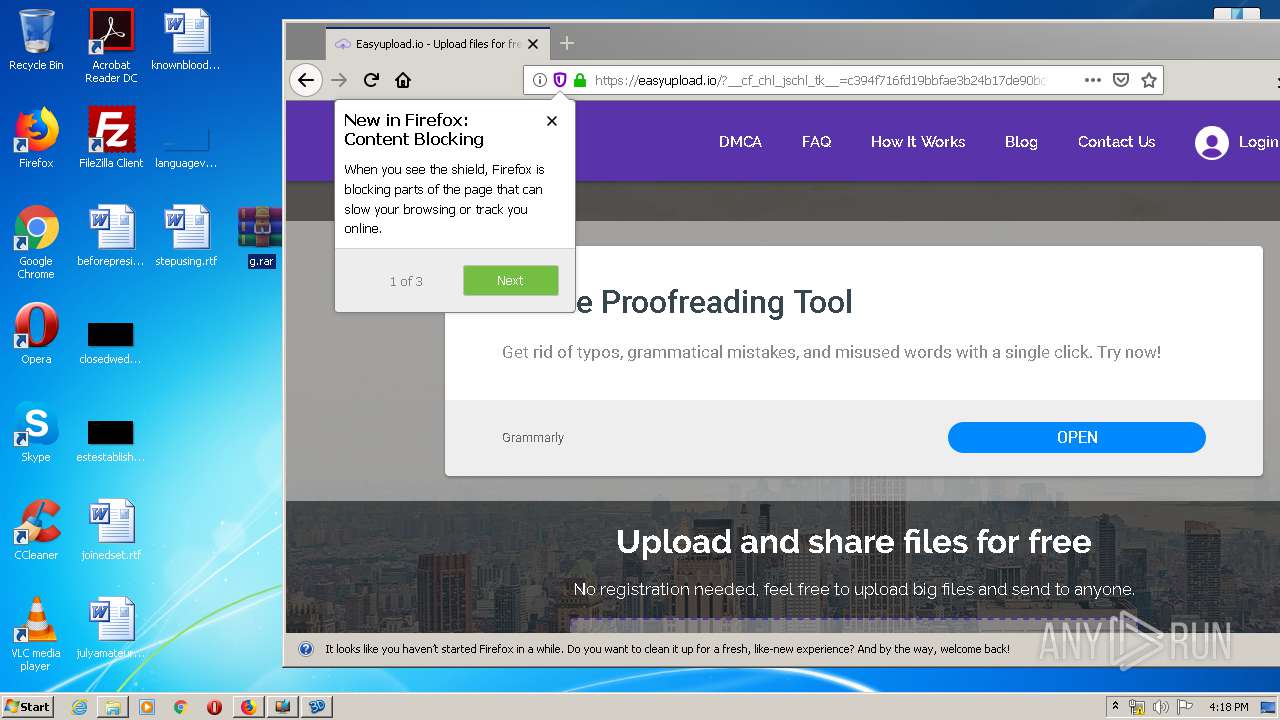
Task: Click the green padlock security icon
Action: (x=580, y=80)
